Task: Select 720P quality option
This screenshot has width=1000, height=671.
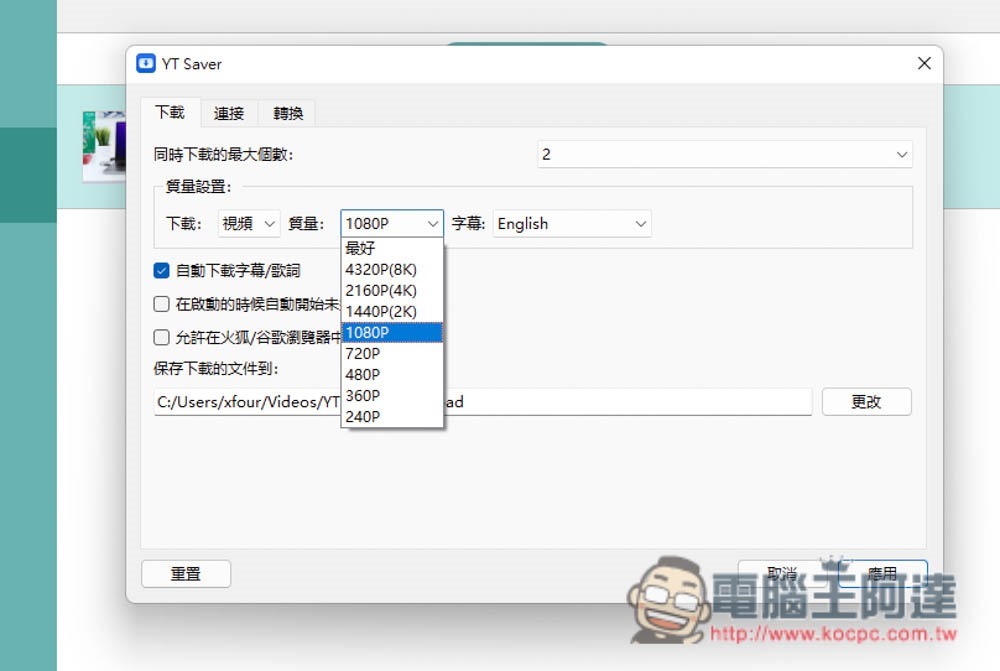Action: click(392, 353)
